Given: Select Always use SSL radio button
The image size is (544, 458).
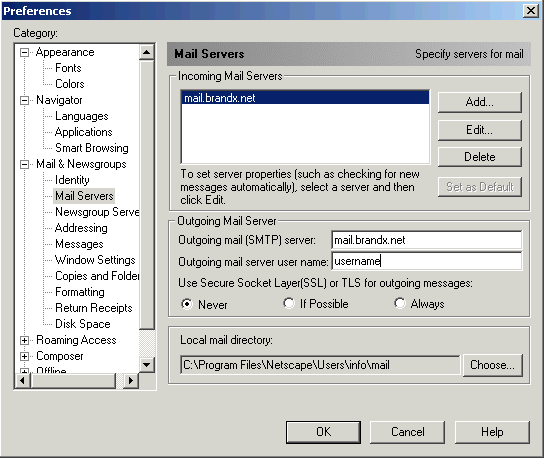Looking at the screenshot, I should pos(400,304).
